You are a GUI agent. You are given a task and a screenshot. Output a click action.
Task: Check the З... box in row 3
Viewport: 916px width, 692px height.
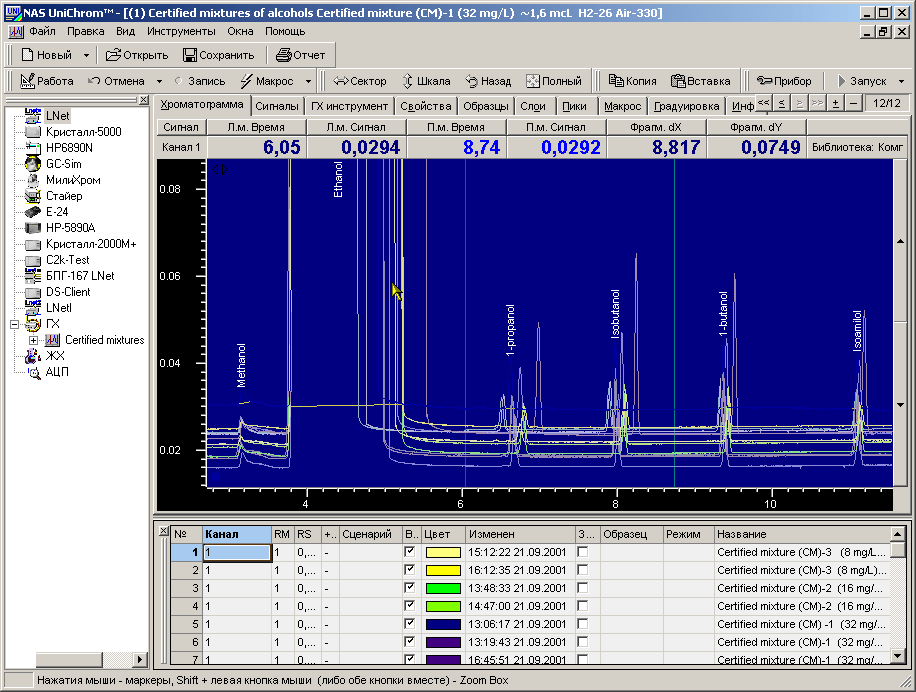pyautogui.click(x=582, y=588)
